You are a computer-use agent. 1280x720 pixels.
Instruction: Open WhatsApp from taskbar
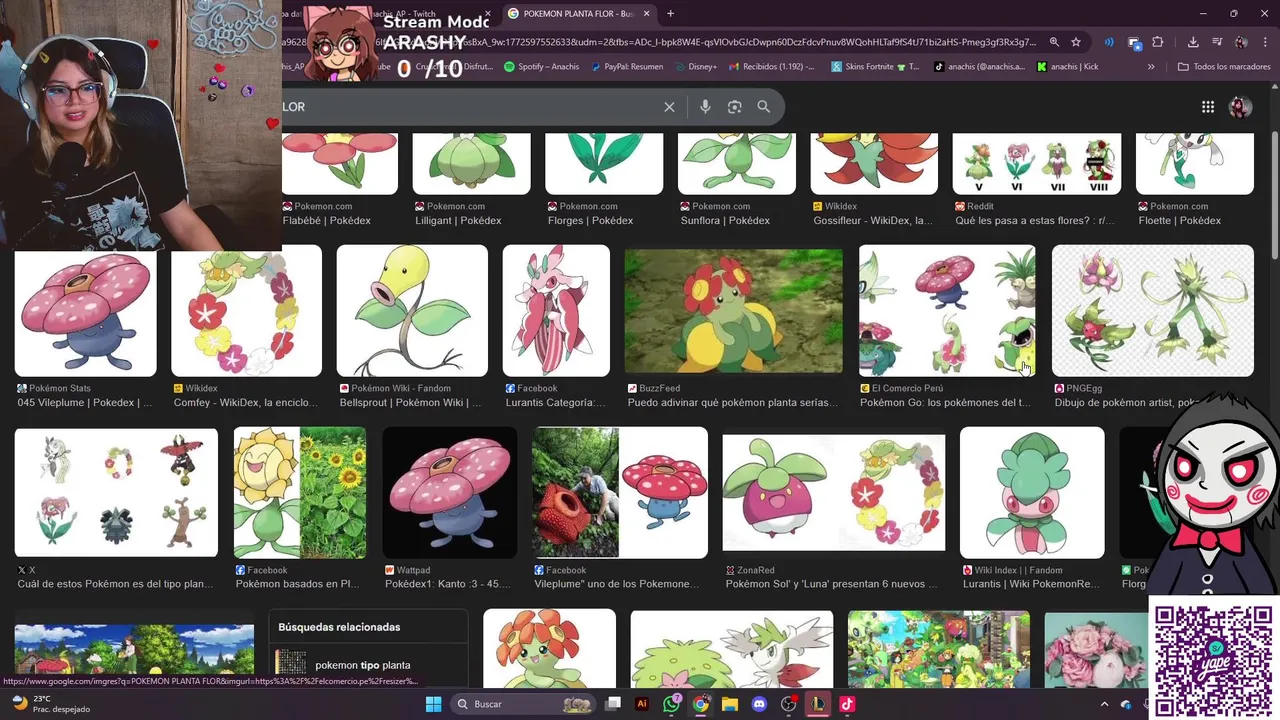(x=671, y=704)
